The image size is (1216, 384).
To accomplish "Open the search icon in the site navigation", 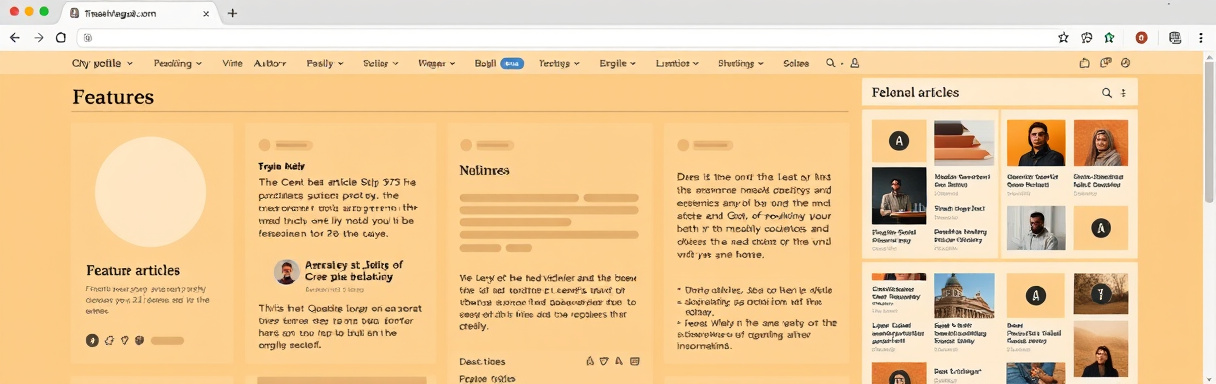I will [830, 63].
